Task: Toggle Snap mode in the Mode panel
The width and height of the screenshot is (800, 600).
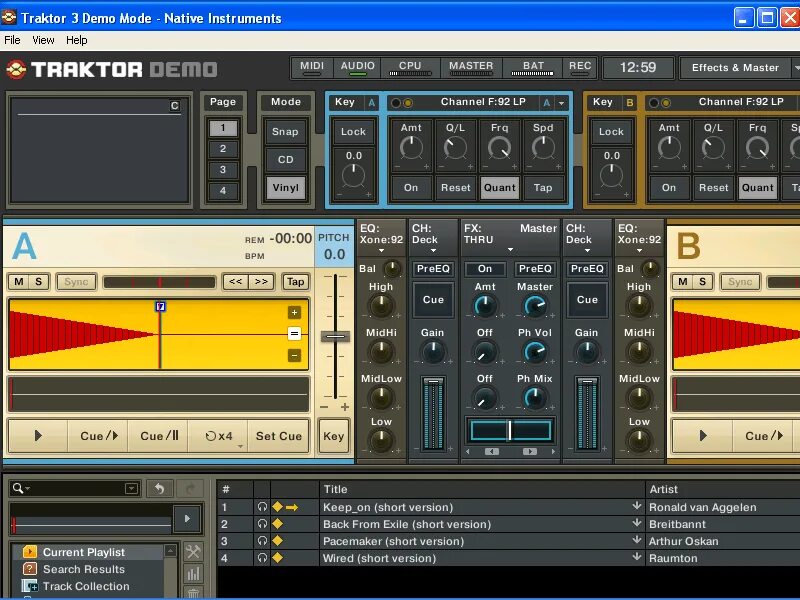Action: click(x=285, y=131)
